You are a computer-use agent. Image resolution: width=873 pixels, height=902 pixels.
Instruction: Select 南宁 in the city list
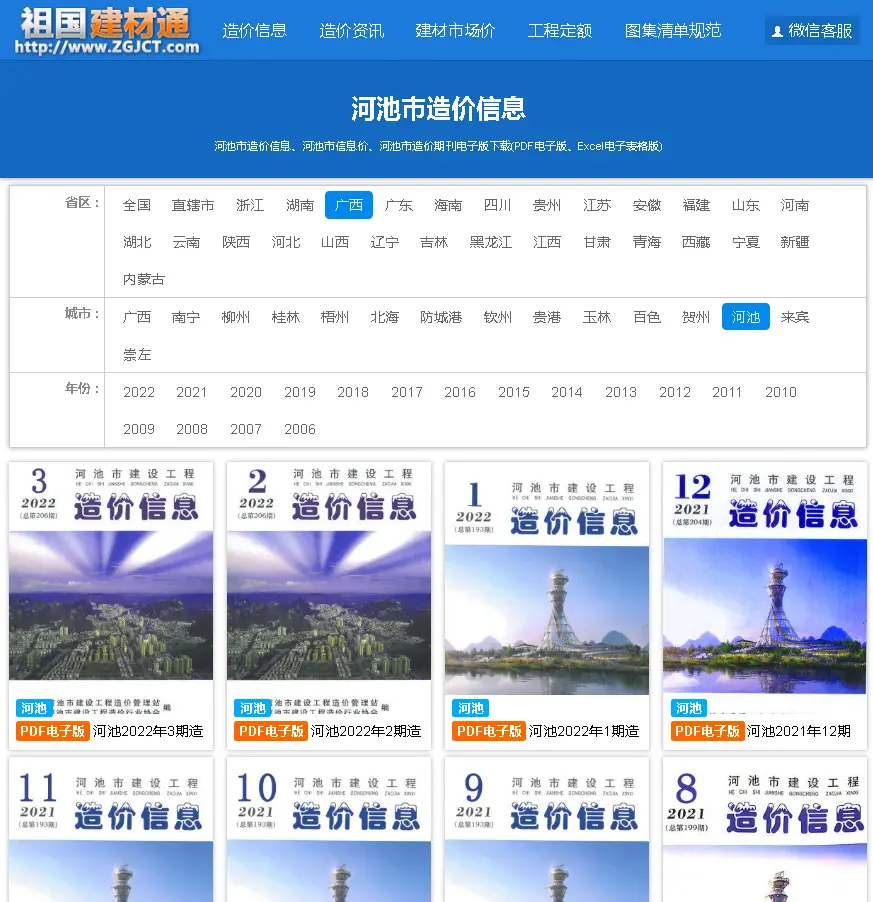(x=186, y=317)
